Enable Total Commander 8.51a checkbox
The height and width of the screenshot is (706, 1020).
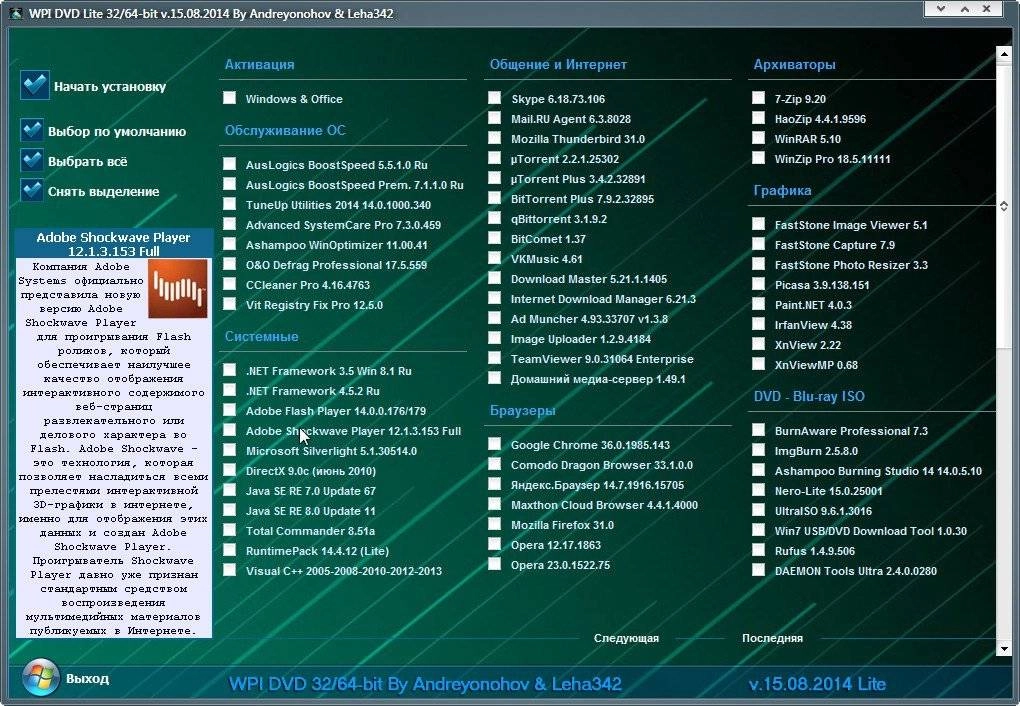click(x=230, y=530)
